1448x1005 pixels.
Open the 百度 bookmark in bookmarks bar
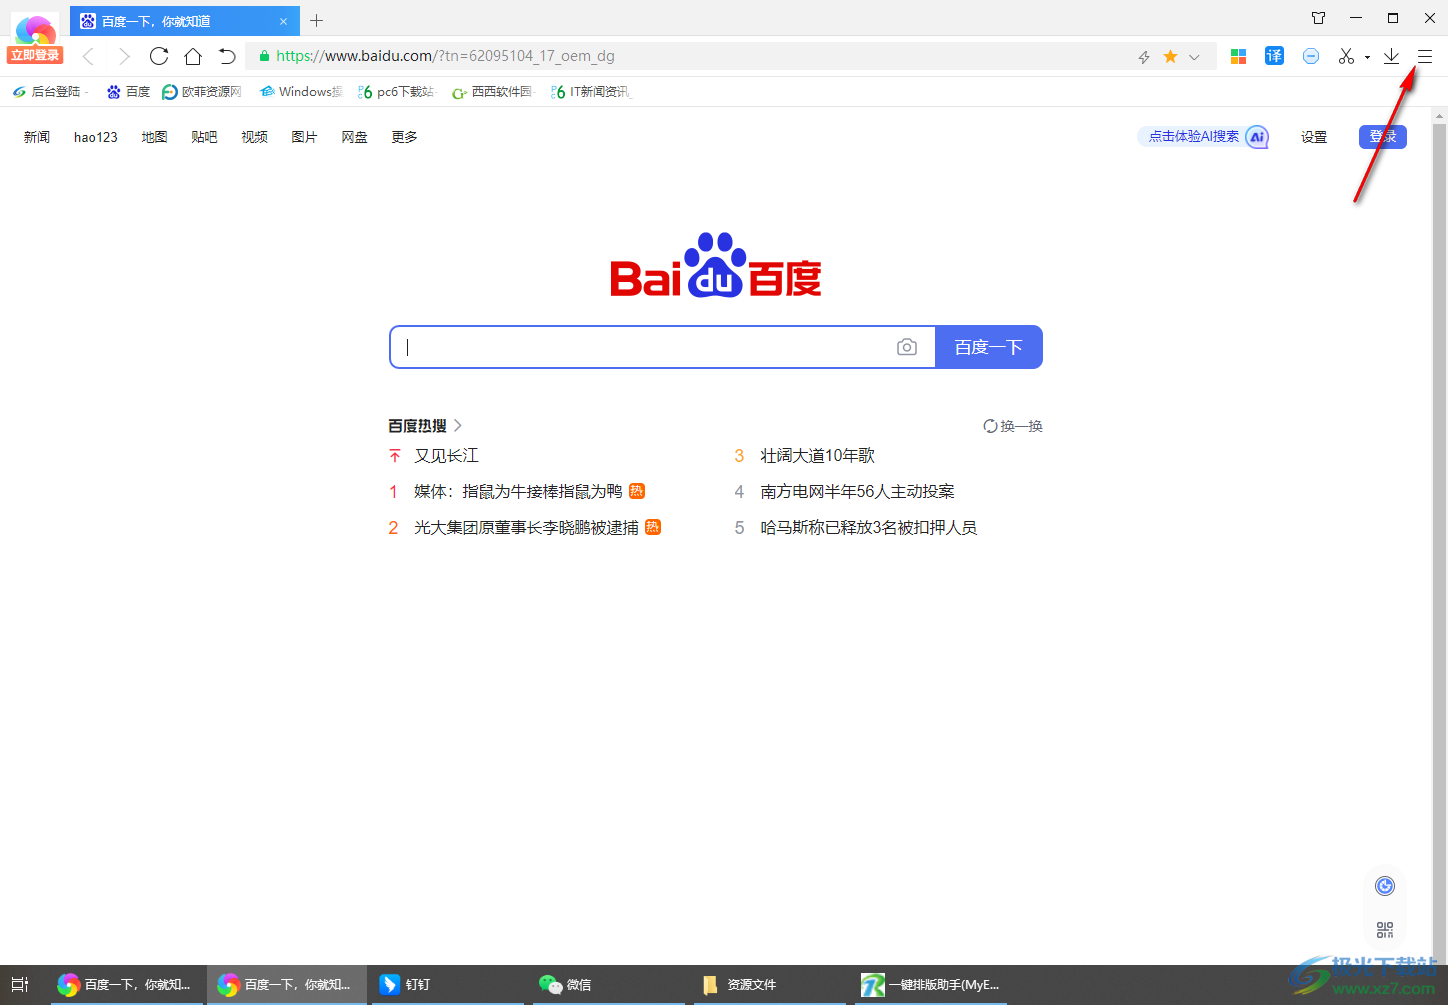128,92
